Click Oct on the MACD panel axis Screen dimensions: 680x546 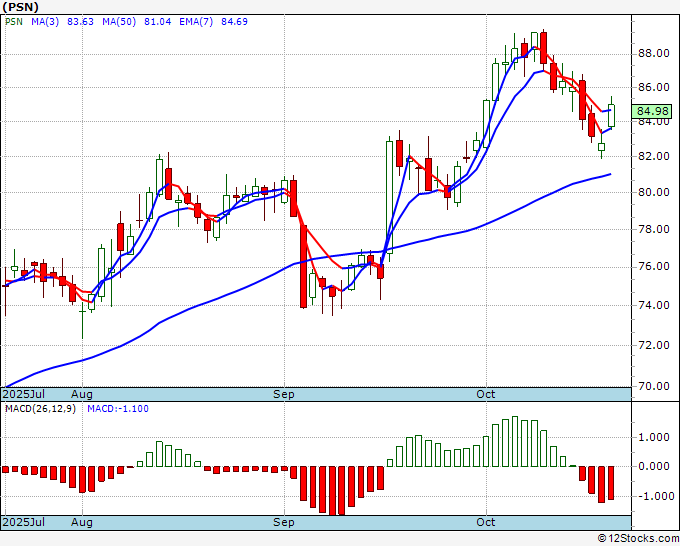click(486, 522)
